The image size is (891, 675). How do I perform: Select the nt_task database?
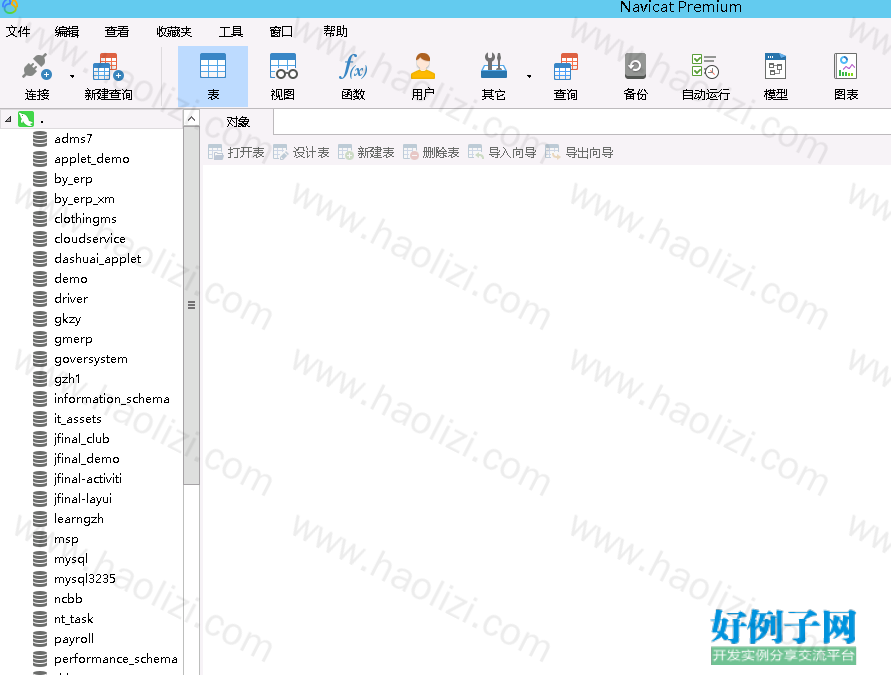click(73, 619)
